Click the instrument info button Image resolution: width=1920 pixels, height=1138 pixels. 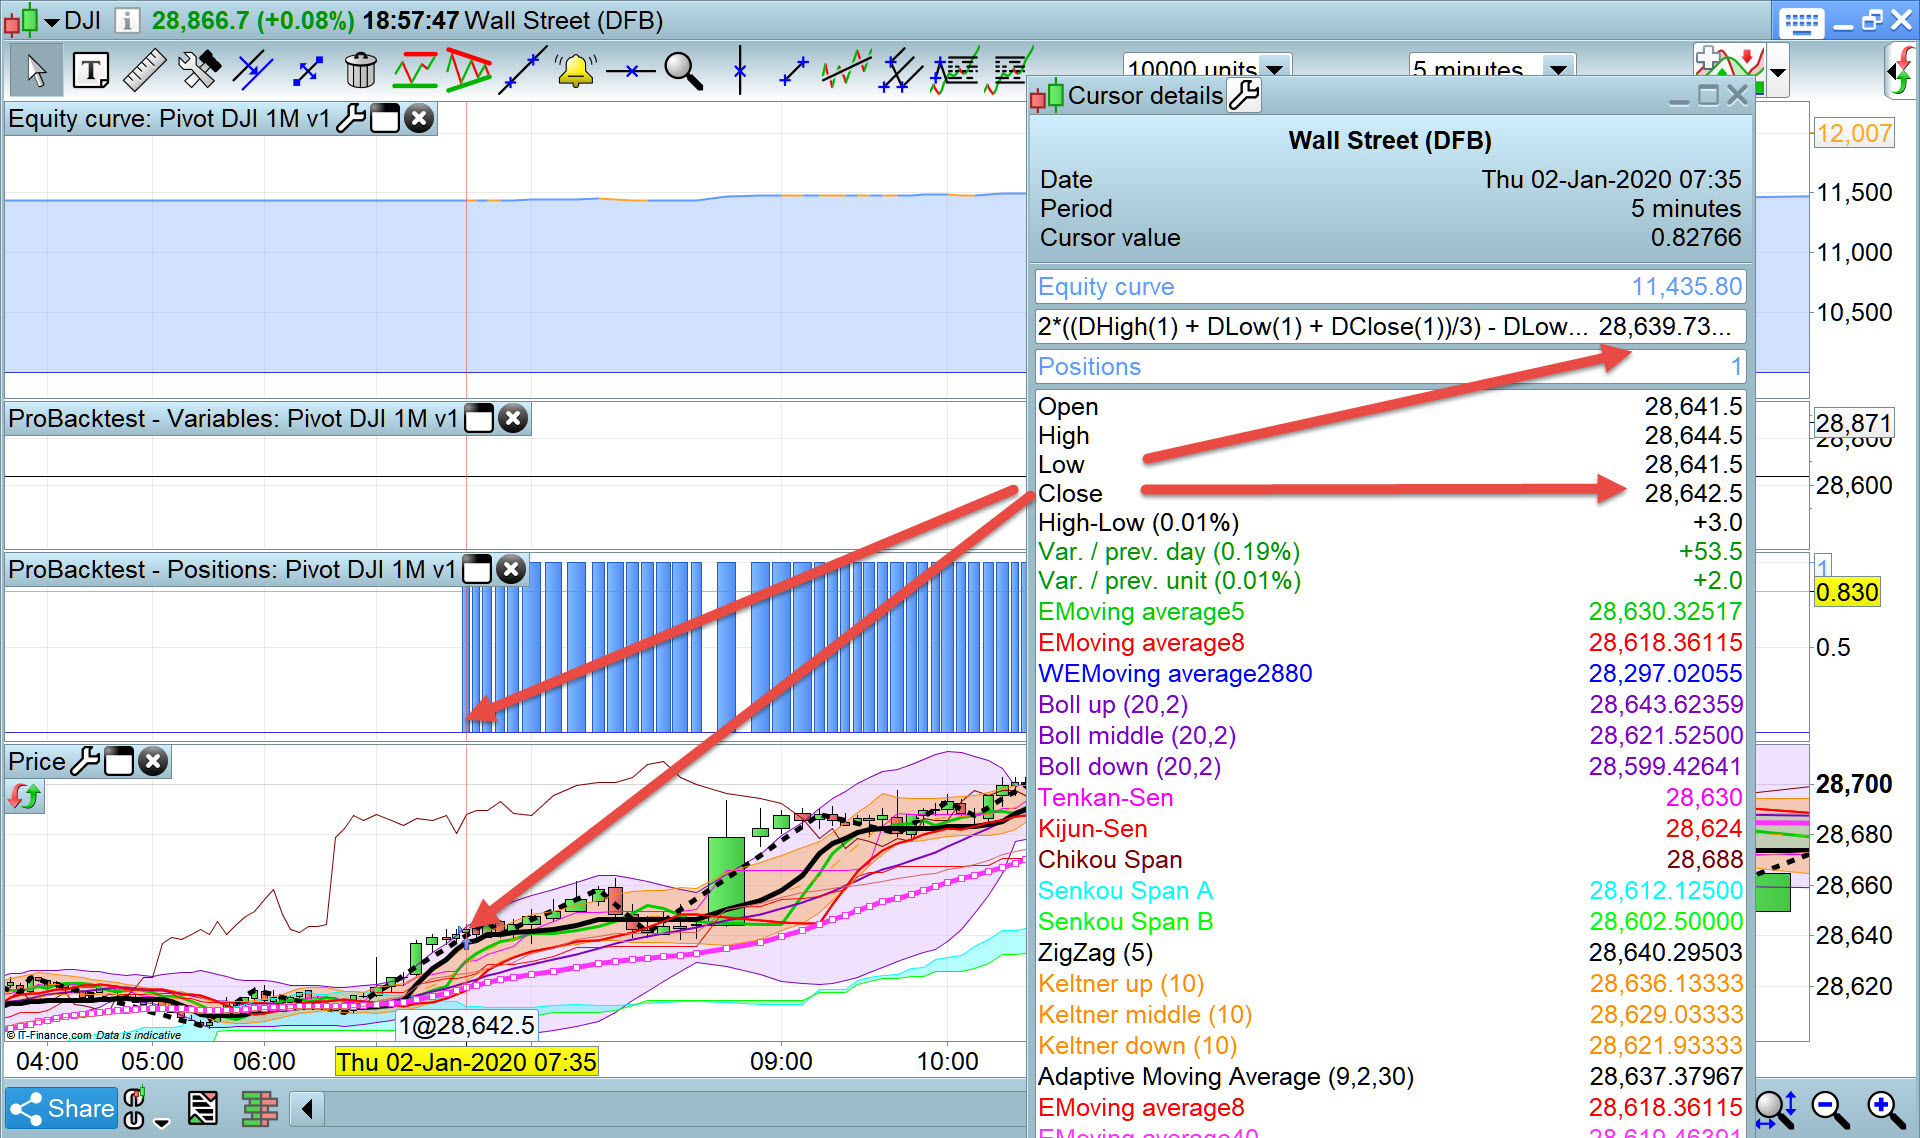coord(127,21)
